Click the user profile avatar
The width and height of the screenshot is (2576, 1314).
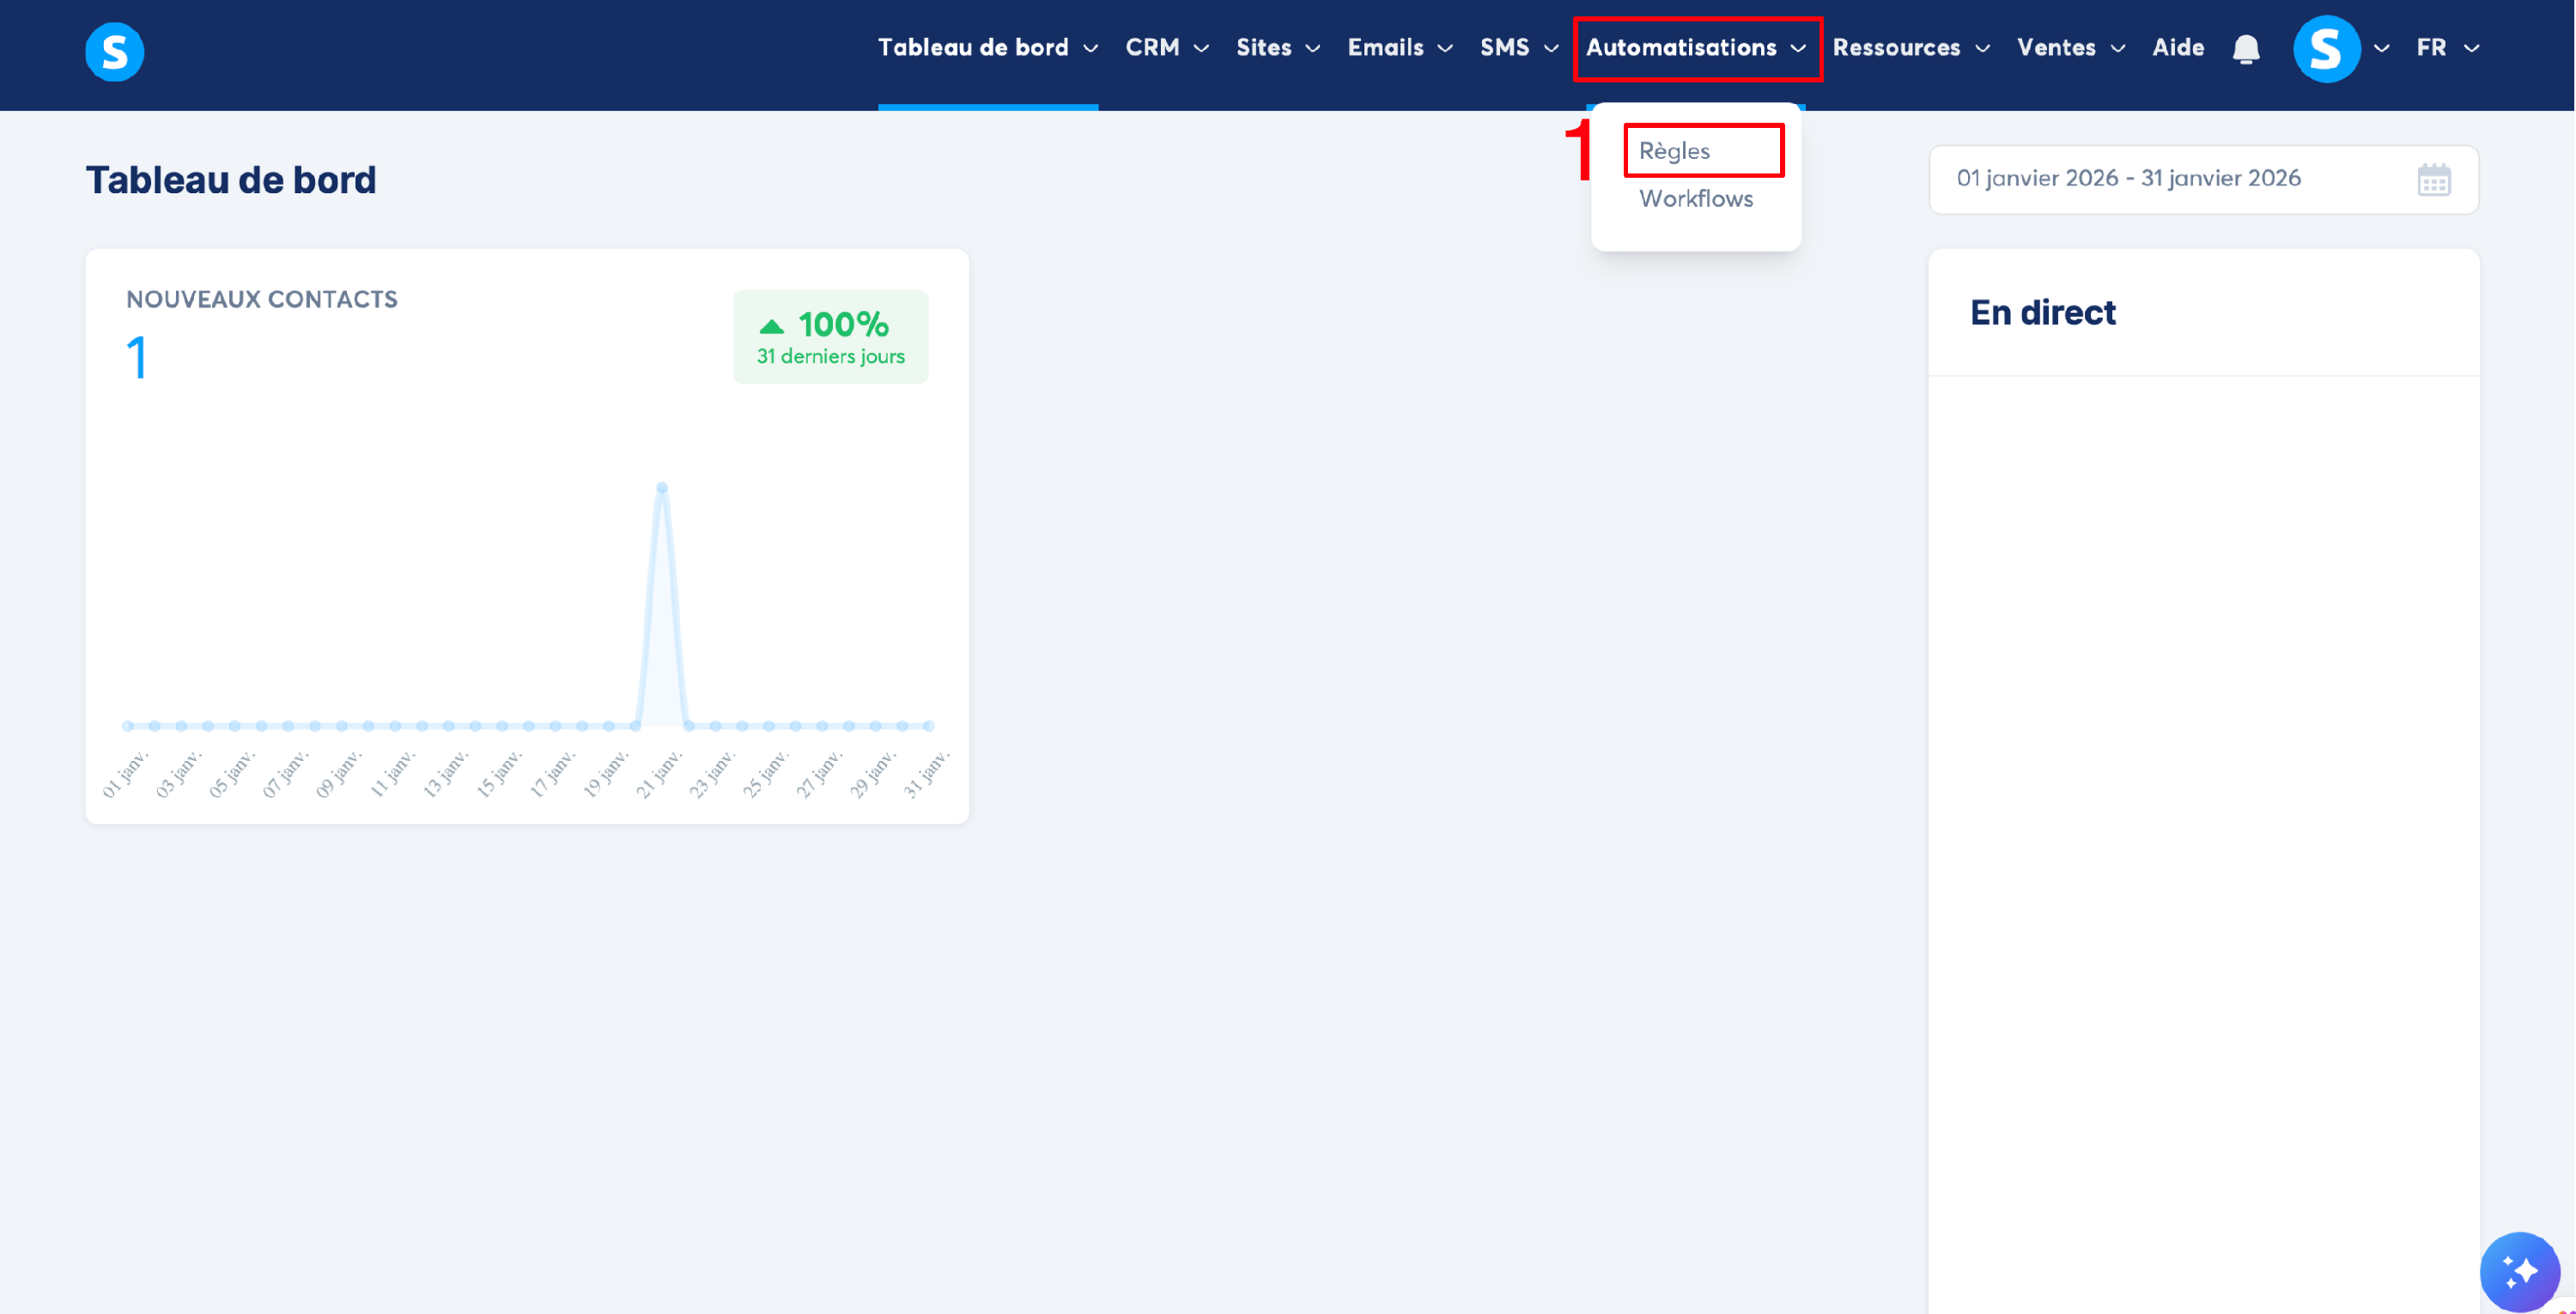[2326, 49]
